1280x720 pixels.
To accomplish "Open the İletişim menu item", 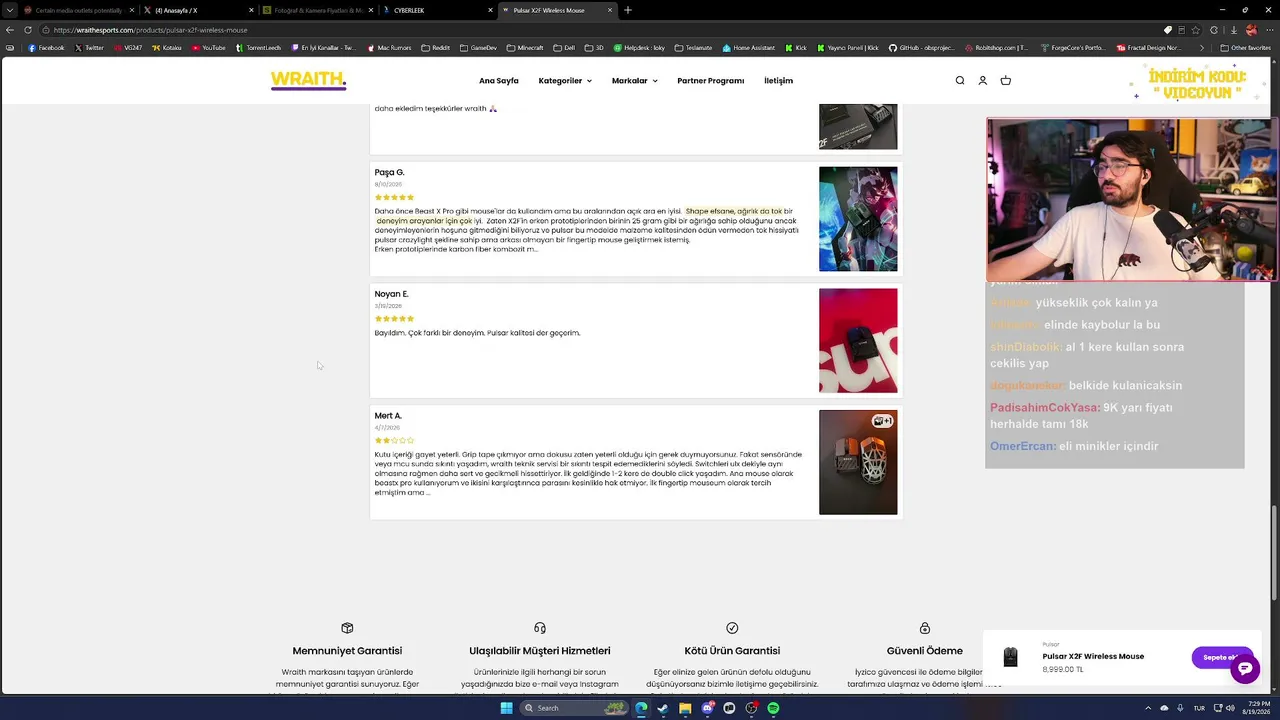I will [x=779, y=81].
